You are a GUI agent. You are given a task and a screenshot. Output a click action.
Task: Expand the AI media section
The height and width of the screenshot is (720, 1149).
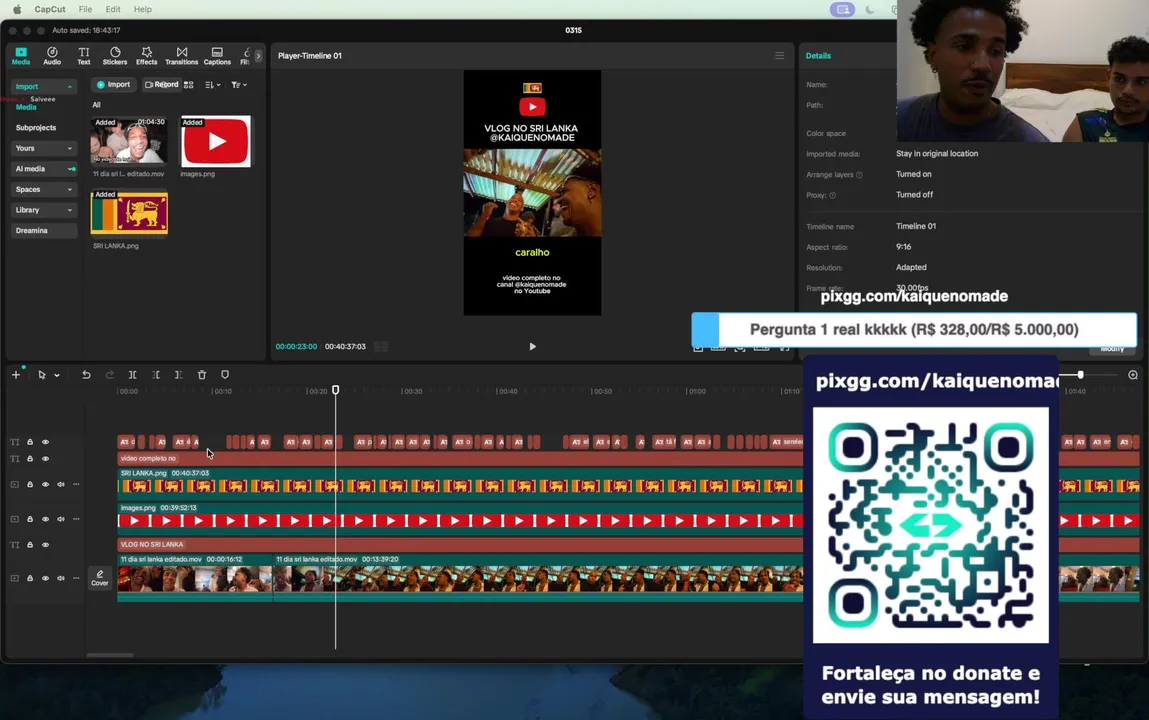[x=43, y=168]
